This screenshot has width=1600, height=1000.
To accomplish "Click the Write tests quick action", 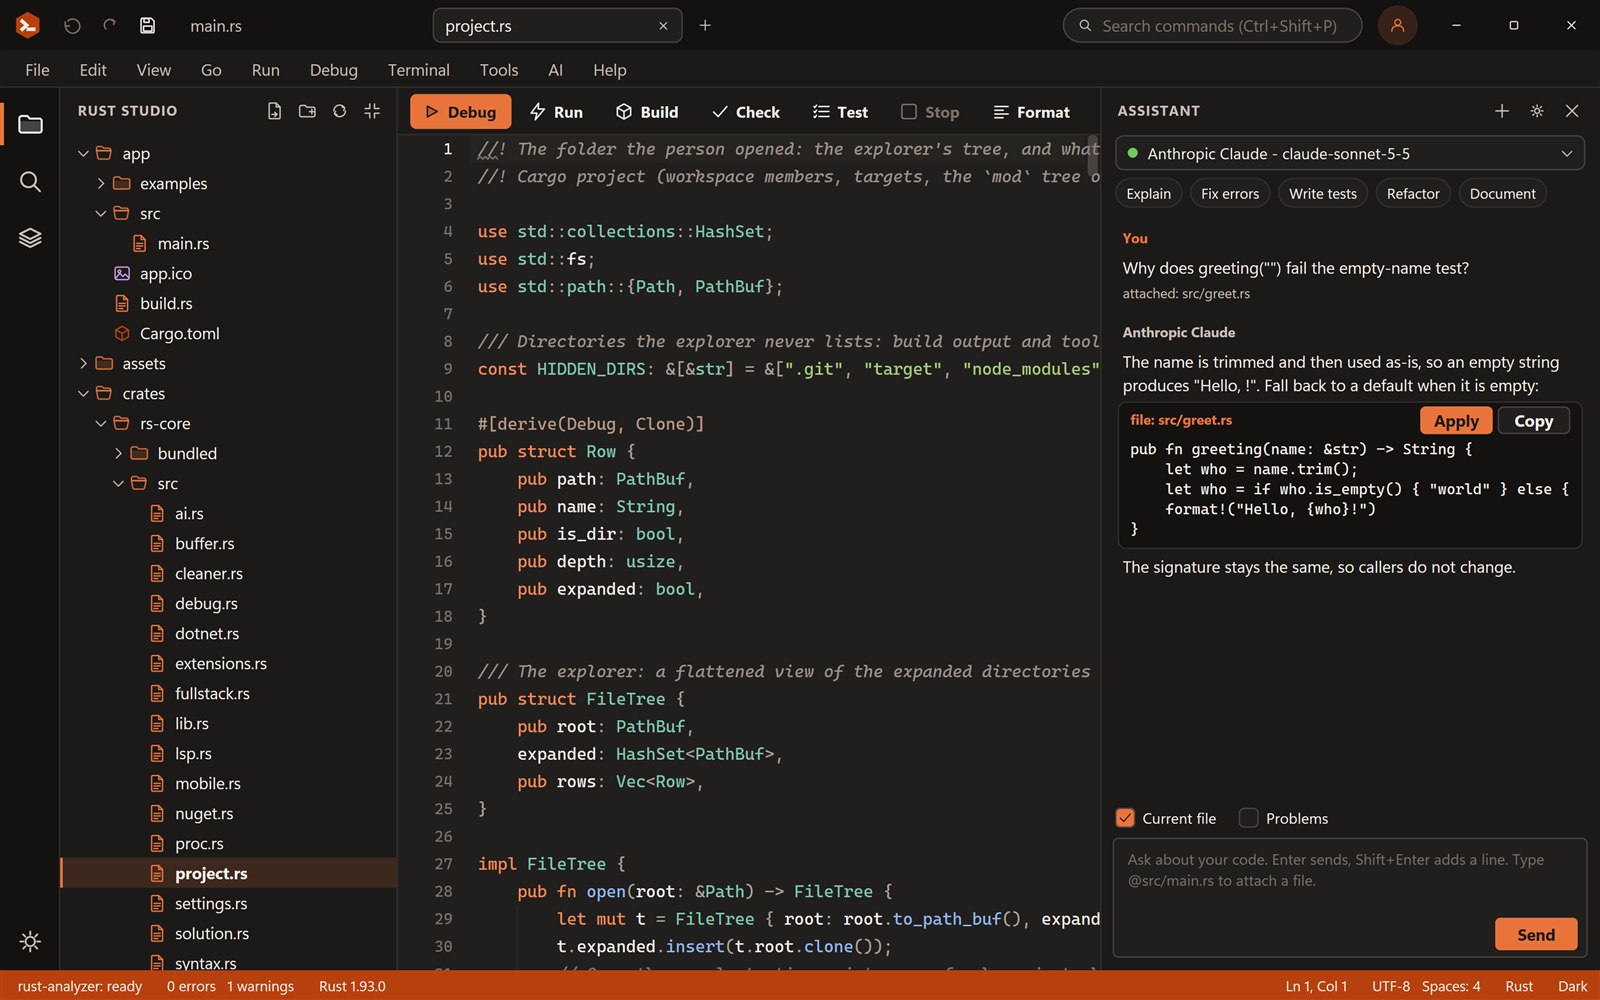I will [1322, 194].
